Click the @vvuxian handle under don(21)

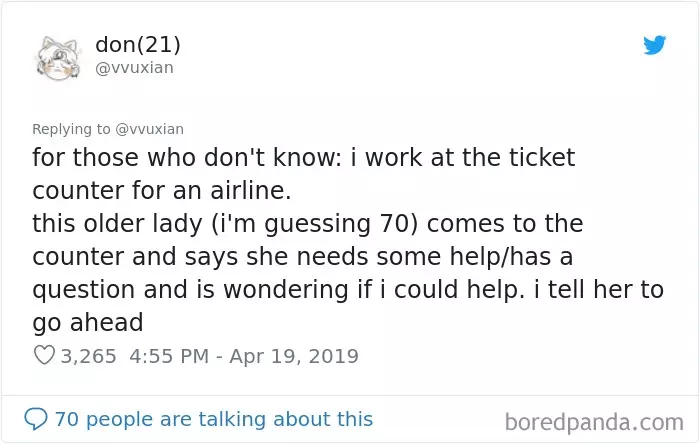point(134,68)
